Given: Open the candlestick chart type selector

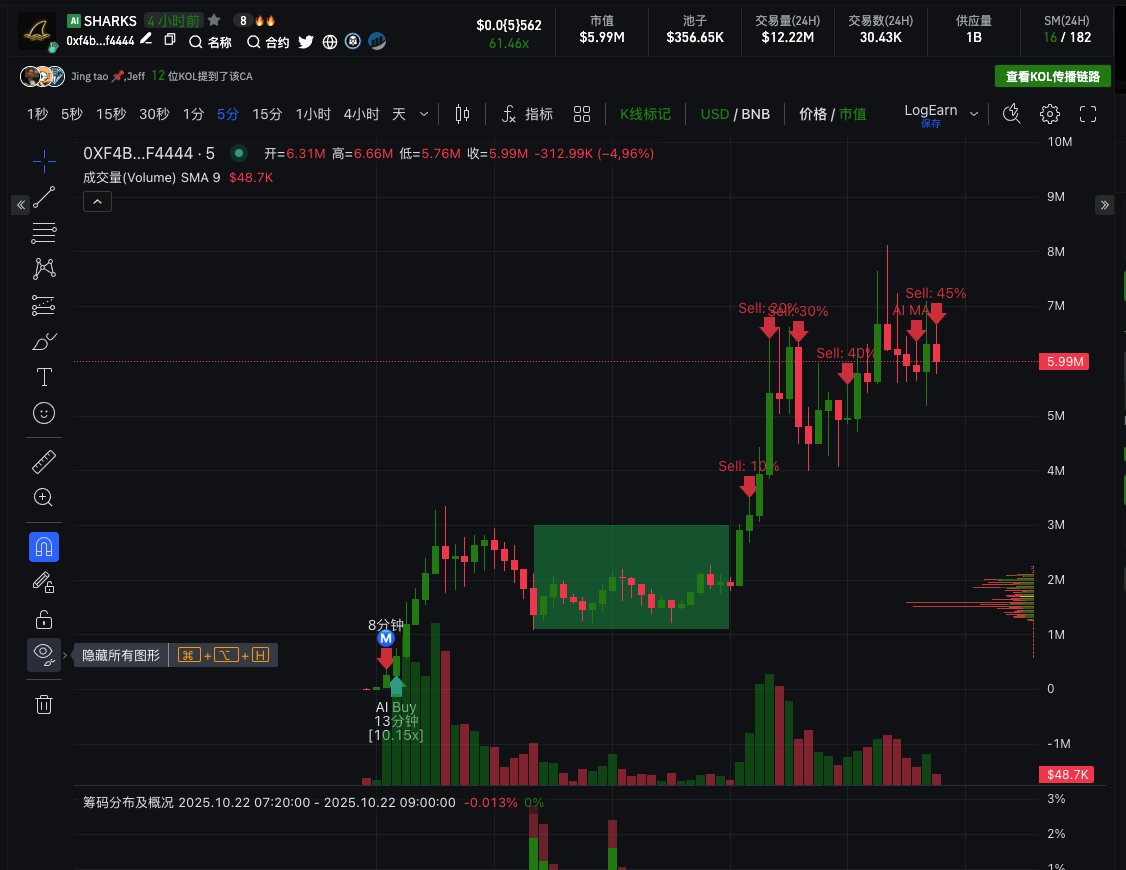Looking at the screenshot, I should (462, 114).
